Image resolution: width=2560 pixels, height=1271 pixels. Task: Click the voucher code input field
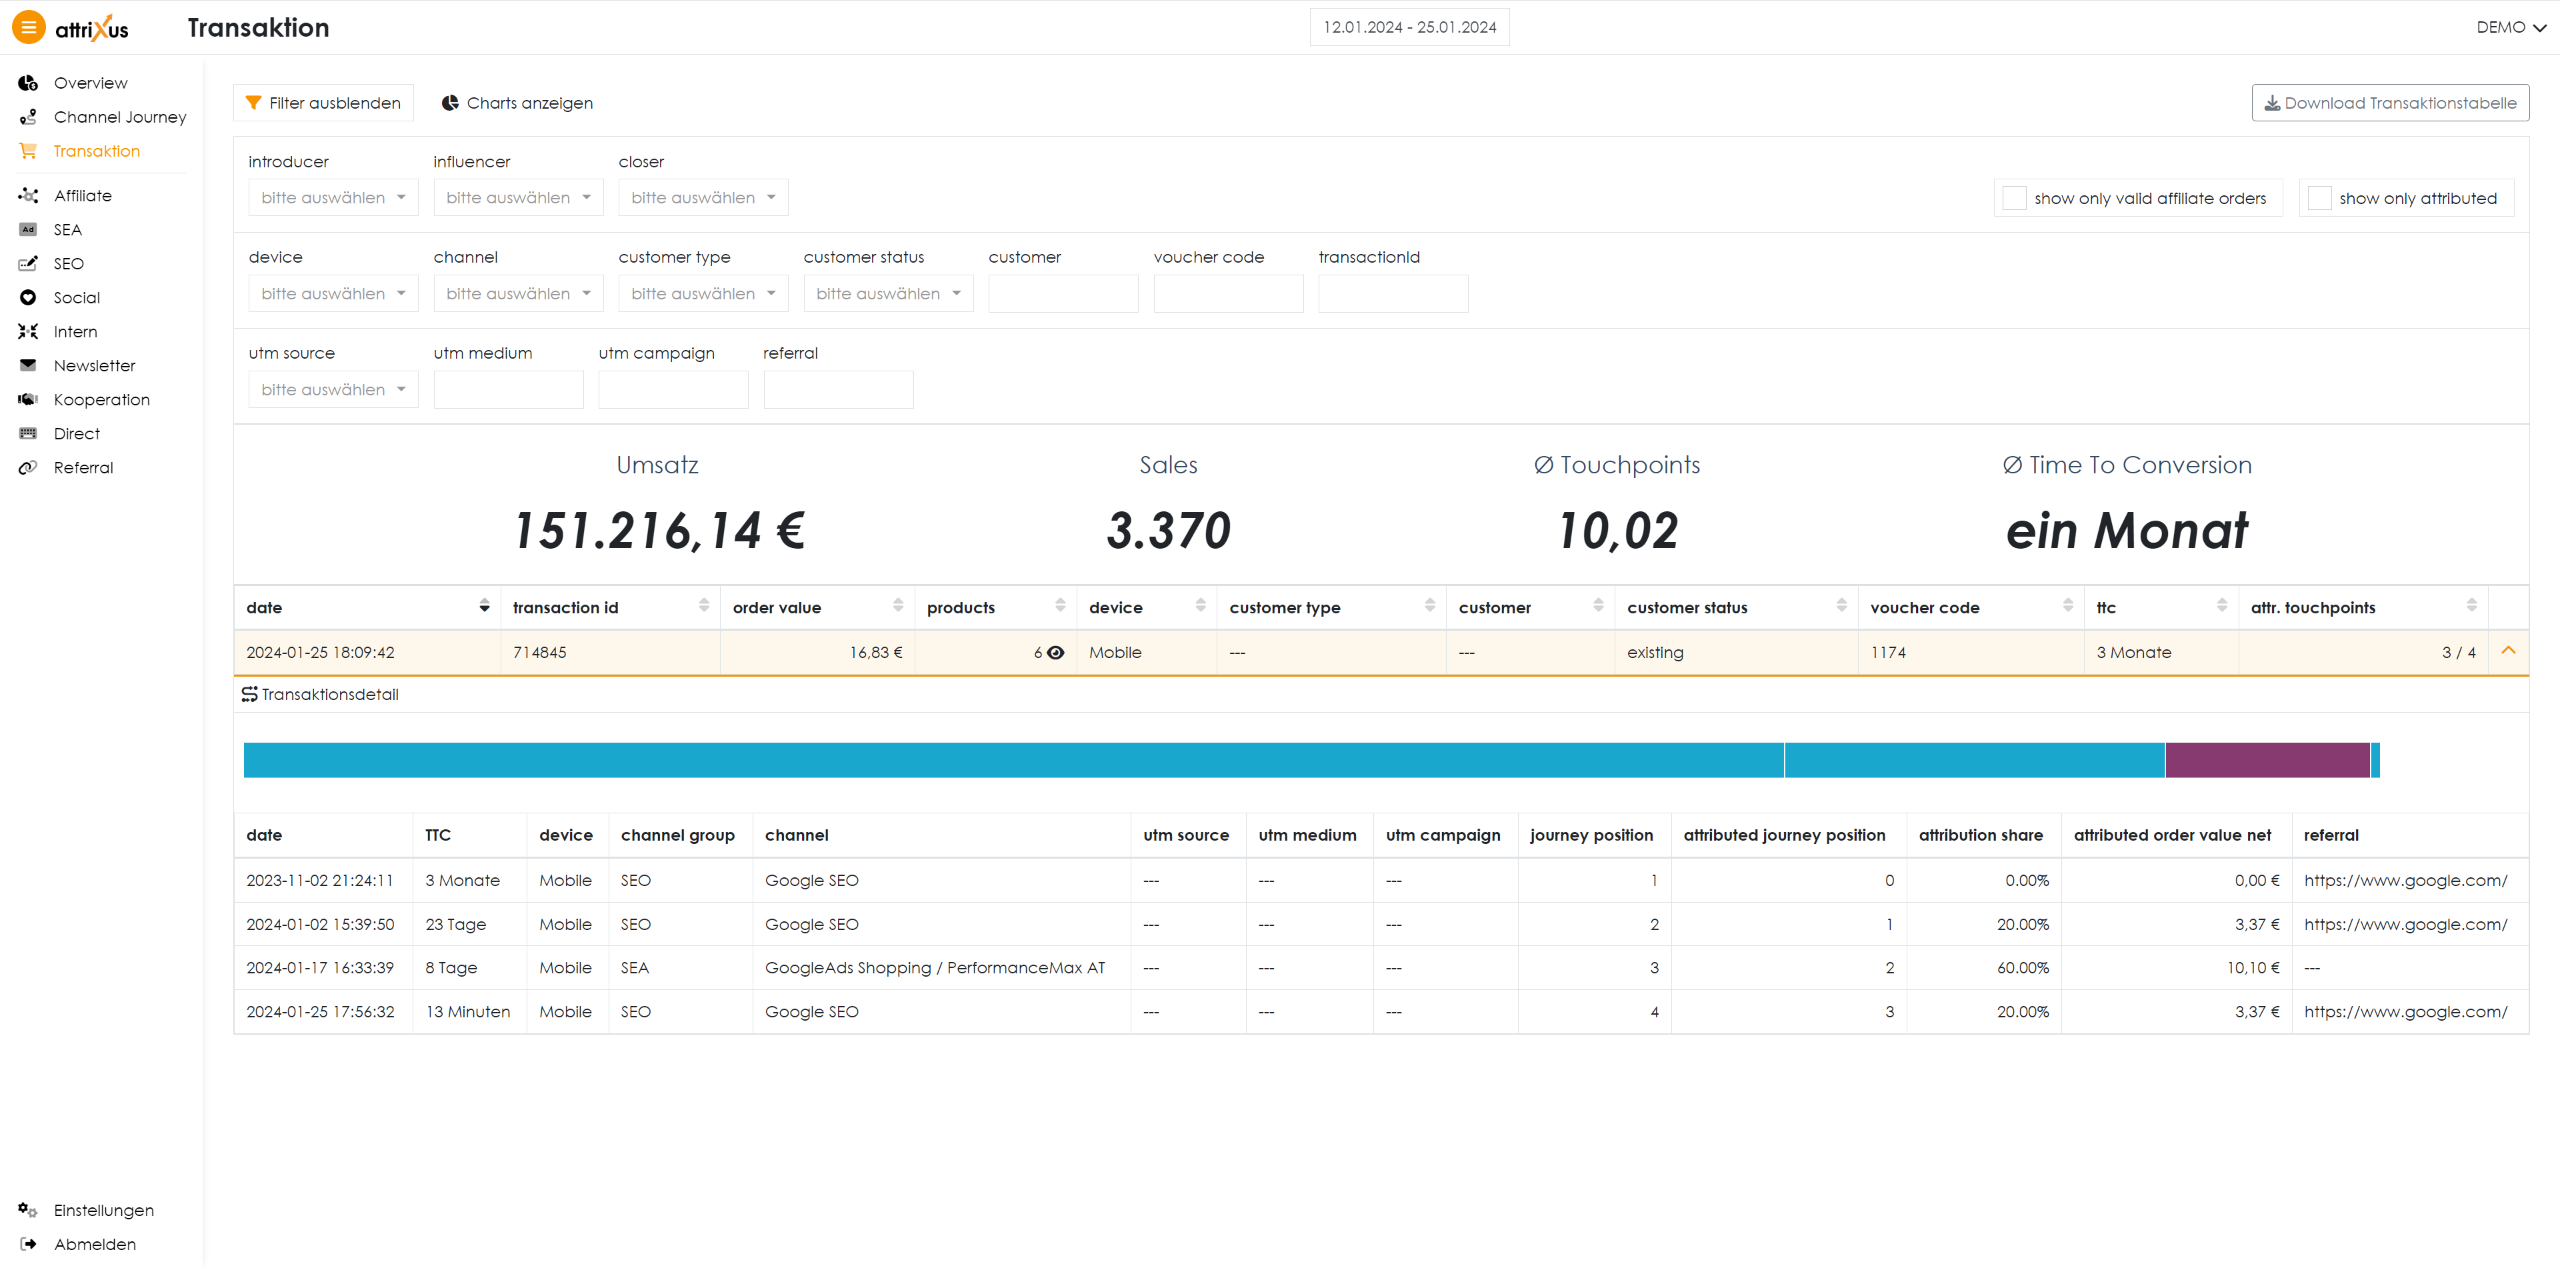(1228, 294)
